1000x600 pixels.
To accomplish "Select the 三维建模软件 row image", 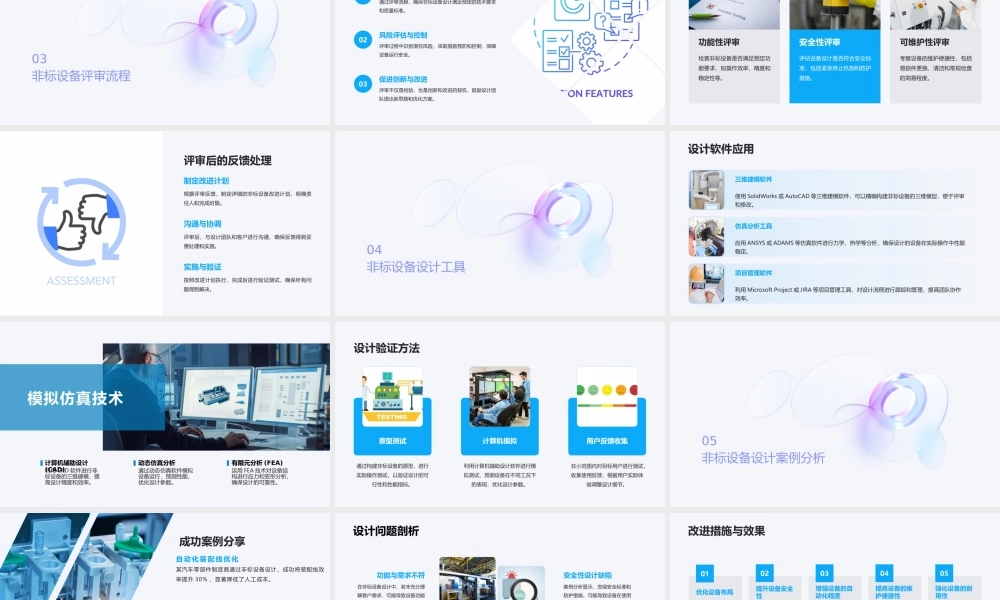I will 706,190.
